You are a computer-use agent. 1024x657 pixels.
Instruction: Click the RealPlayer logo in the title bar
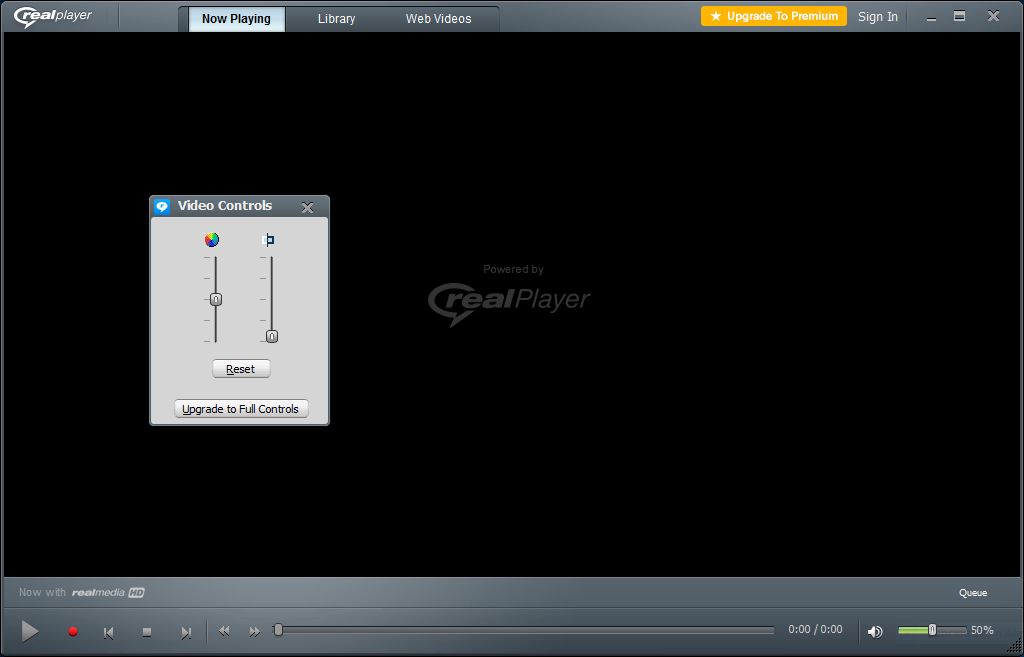pos(53,16)
